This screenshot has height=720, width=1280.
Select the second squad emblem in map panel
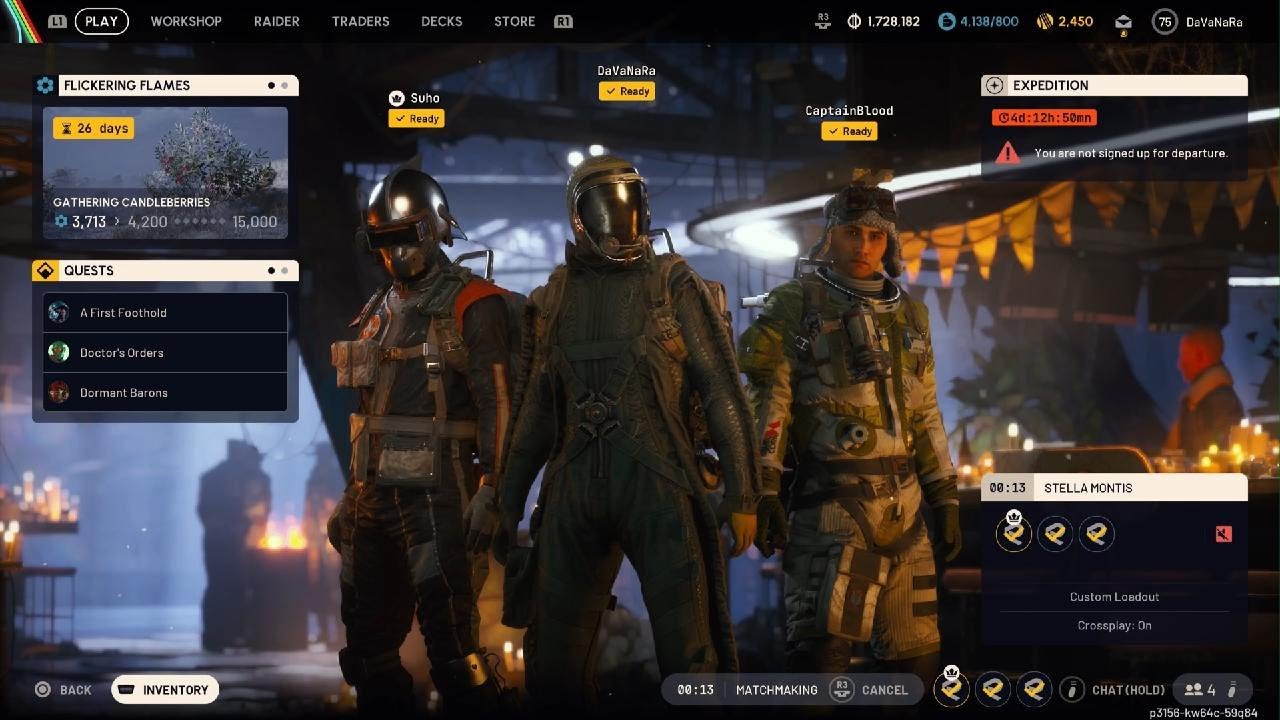pyautogui.click(x=1055, y=534)
